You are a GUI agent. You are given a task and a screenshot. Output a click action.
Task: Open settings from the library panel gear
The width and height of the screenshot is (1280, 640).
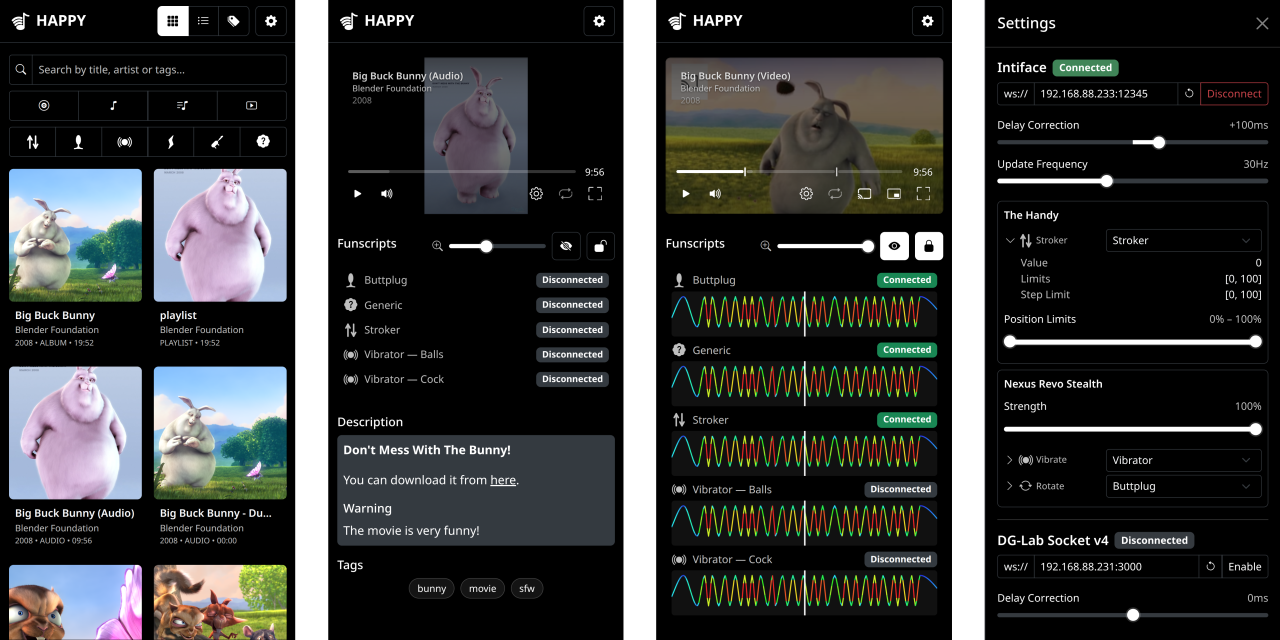271,21
